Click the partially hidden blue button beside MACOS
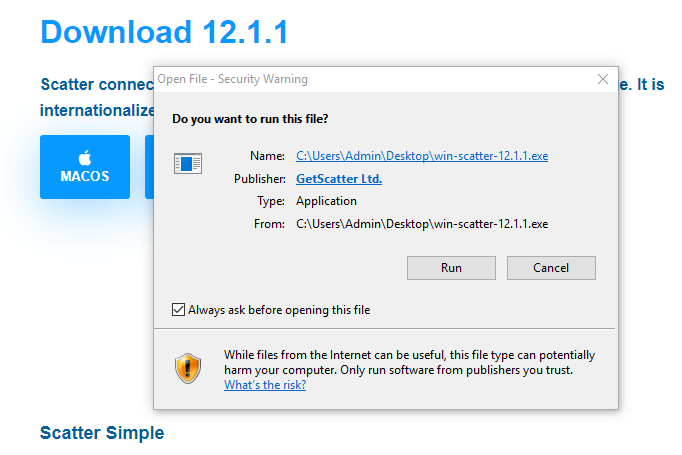Screen dimensions: 682x455 149,167
